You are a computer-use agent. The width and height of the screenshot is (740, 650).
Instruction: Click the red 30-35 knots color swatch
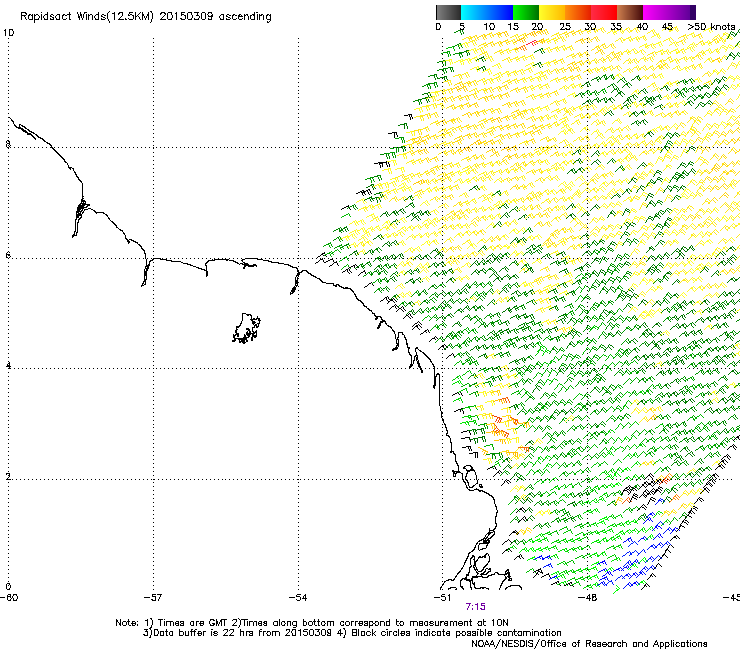coord(604,12)
